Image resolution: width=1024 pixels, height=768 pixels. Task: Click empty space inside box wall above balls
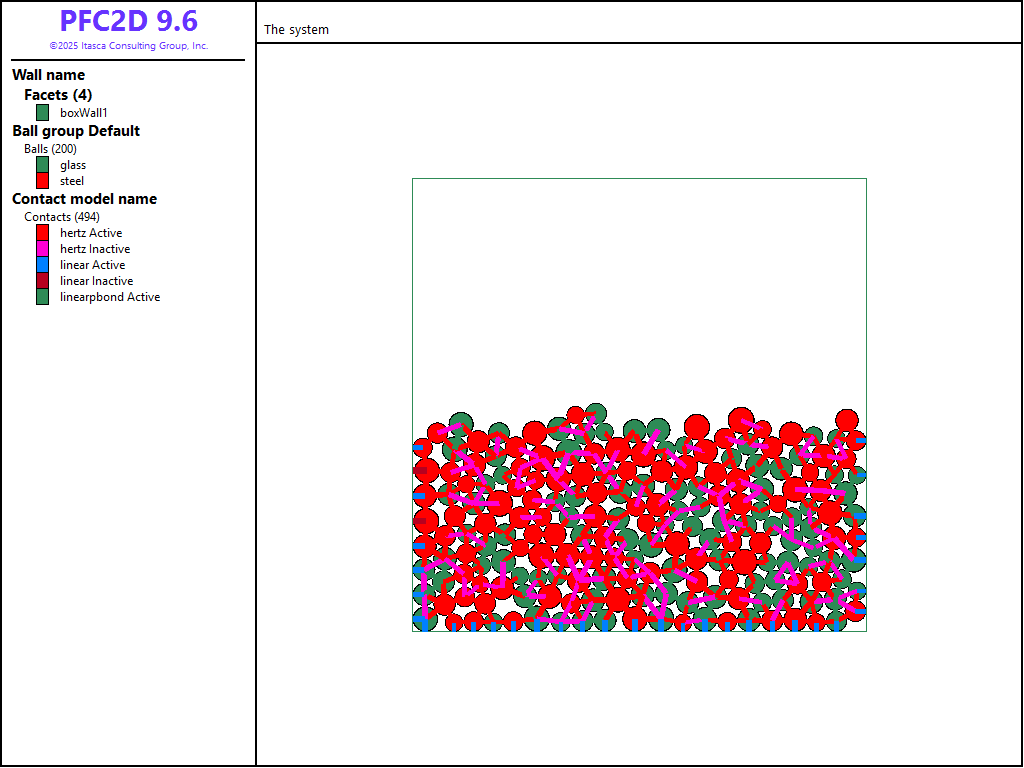pyautogui.click(x=640, y=290)
